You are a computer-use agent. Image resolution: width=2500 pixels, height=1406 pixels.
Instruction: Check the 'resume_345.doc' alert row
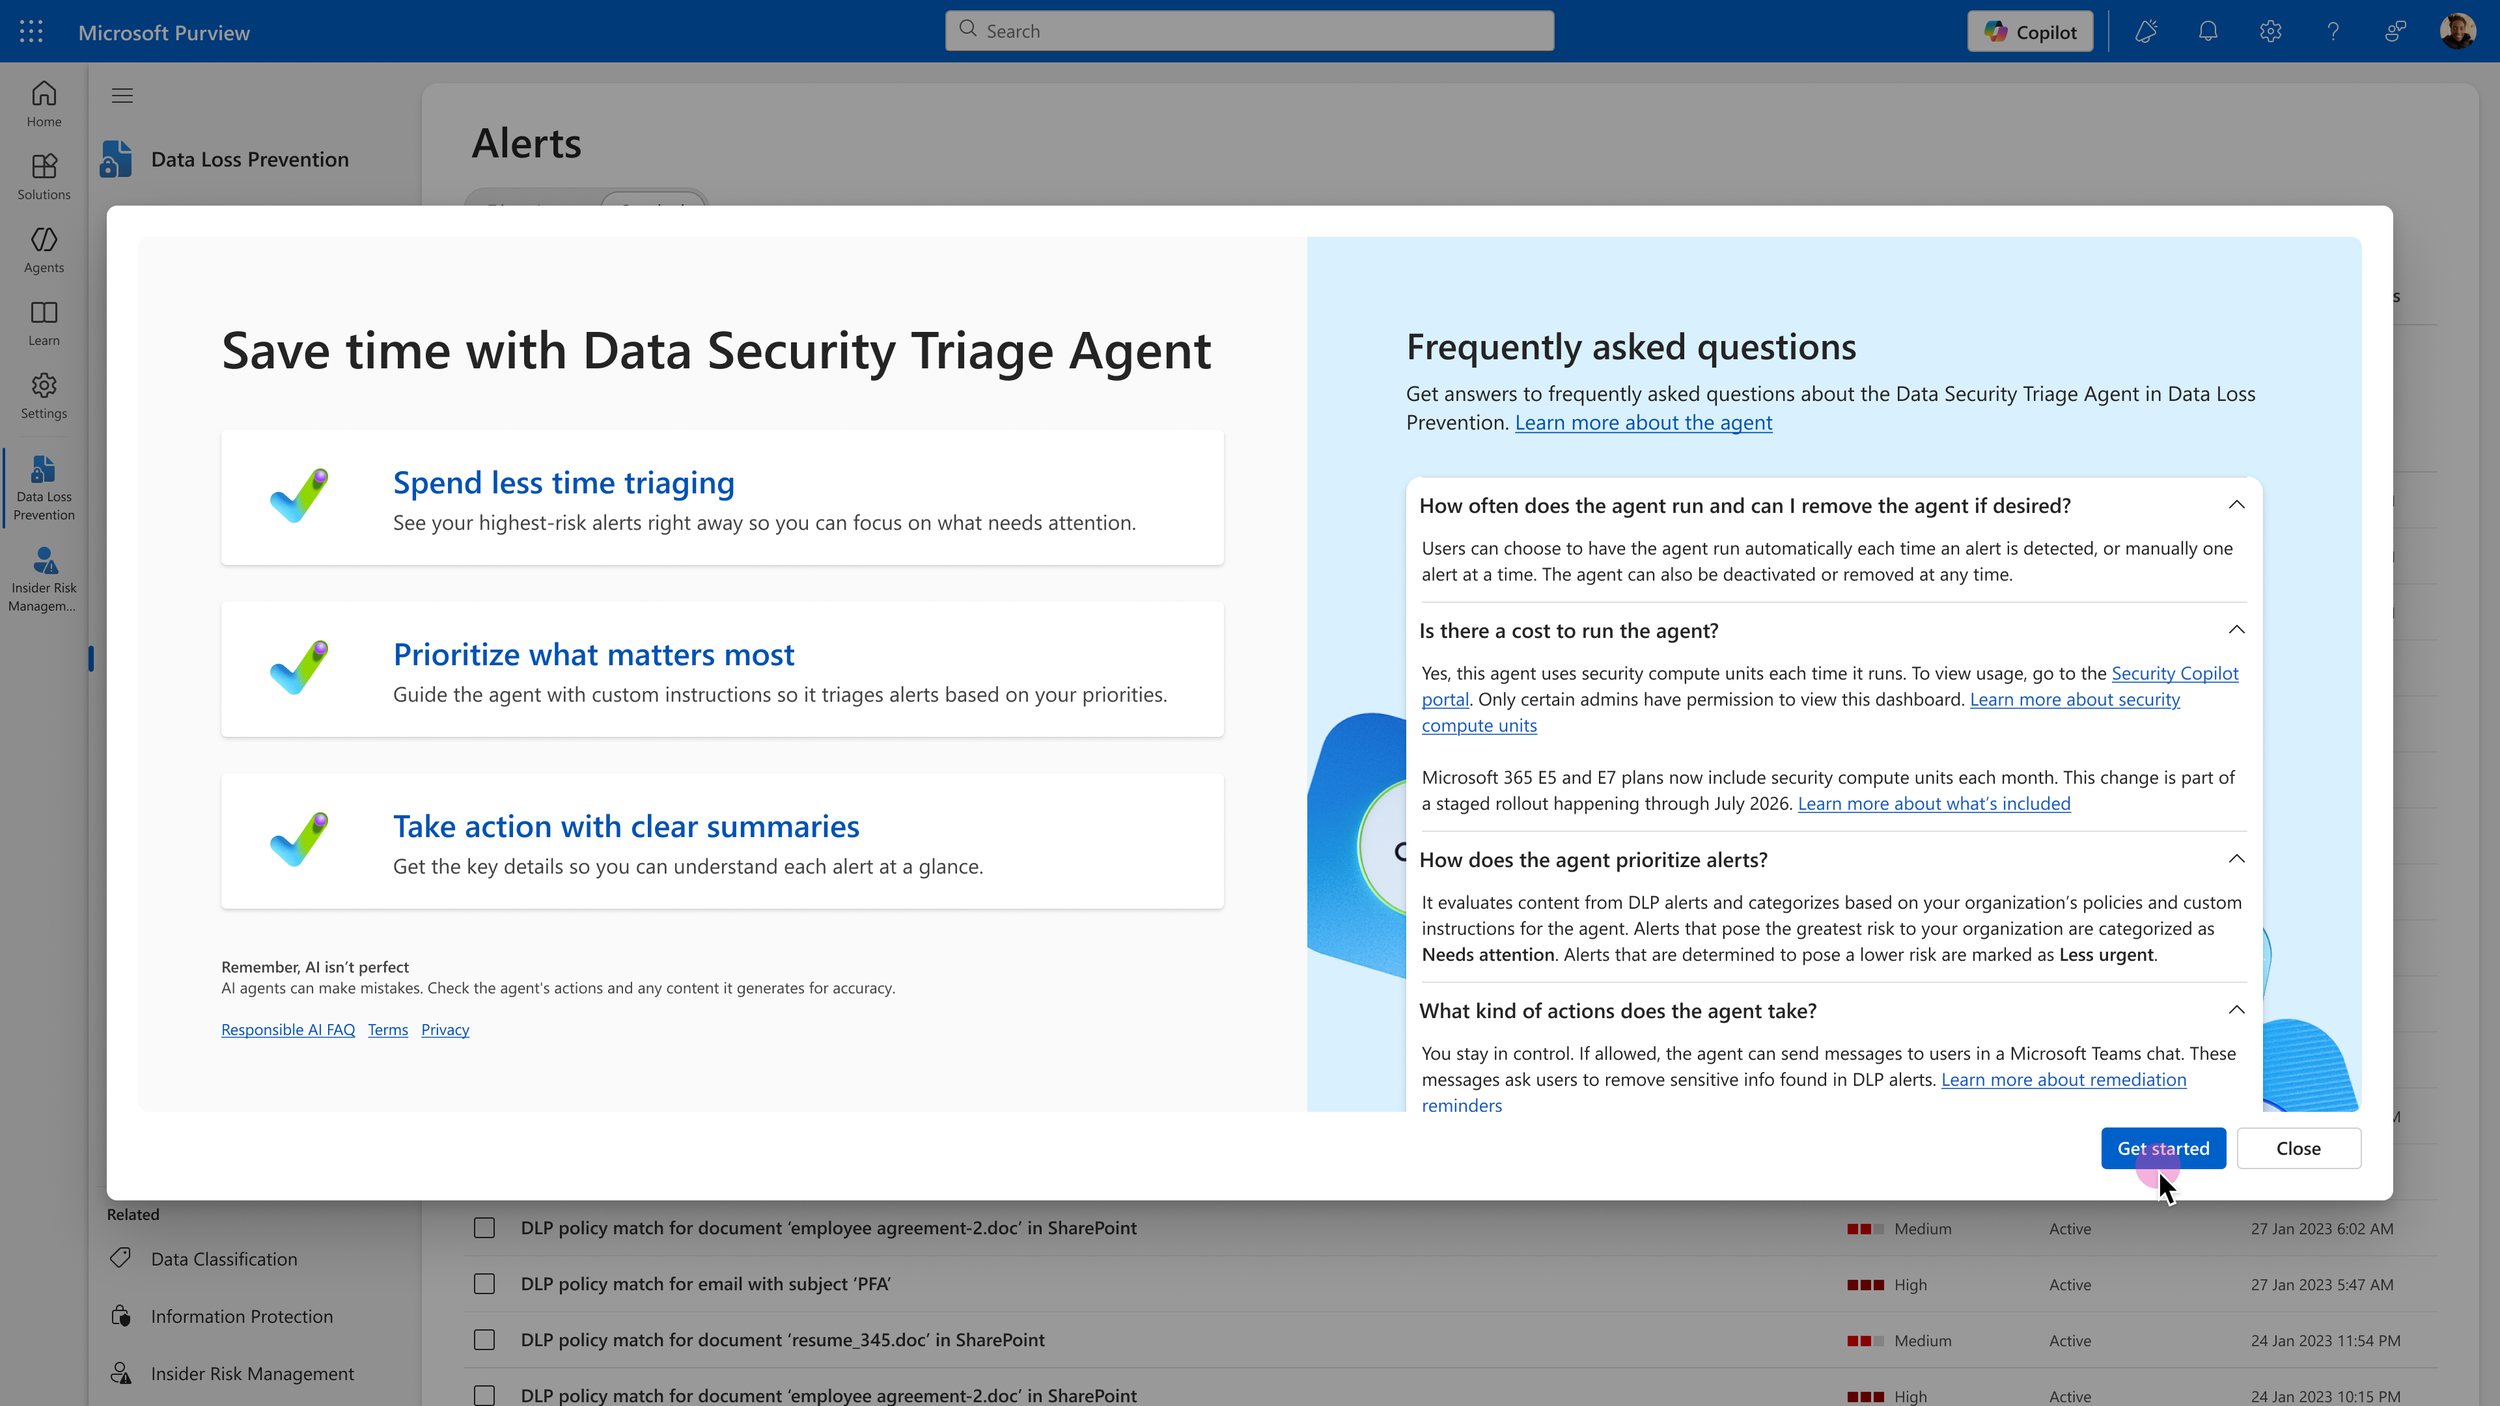point(484,1340)
